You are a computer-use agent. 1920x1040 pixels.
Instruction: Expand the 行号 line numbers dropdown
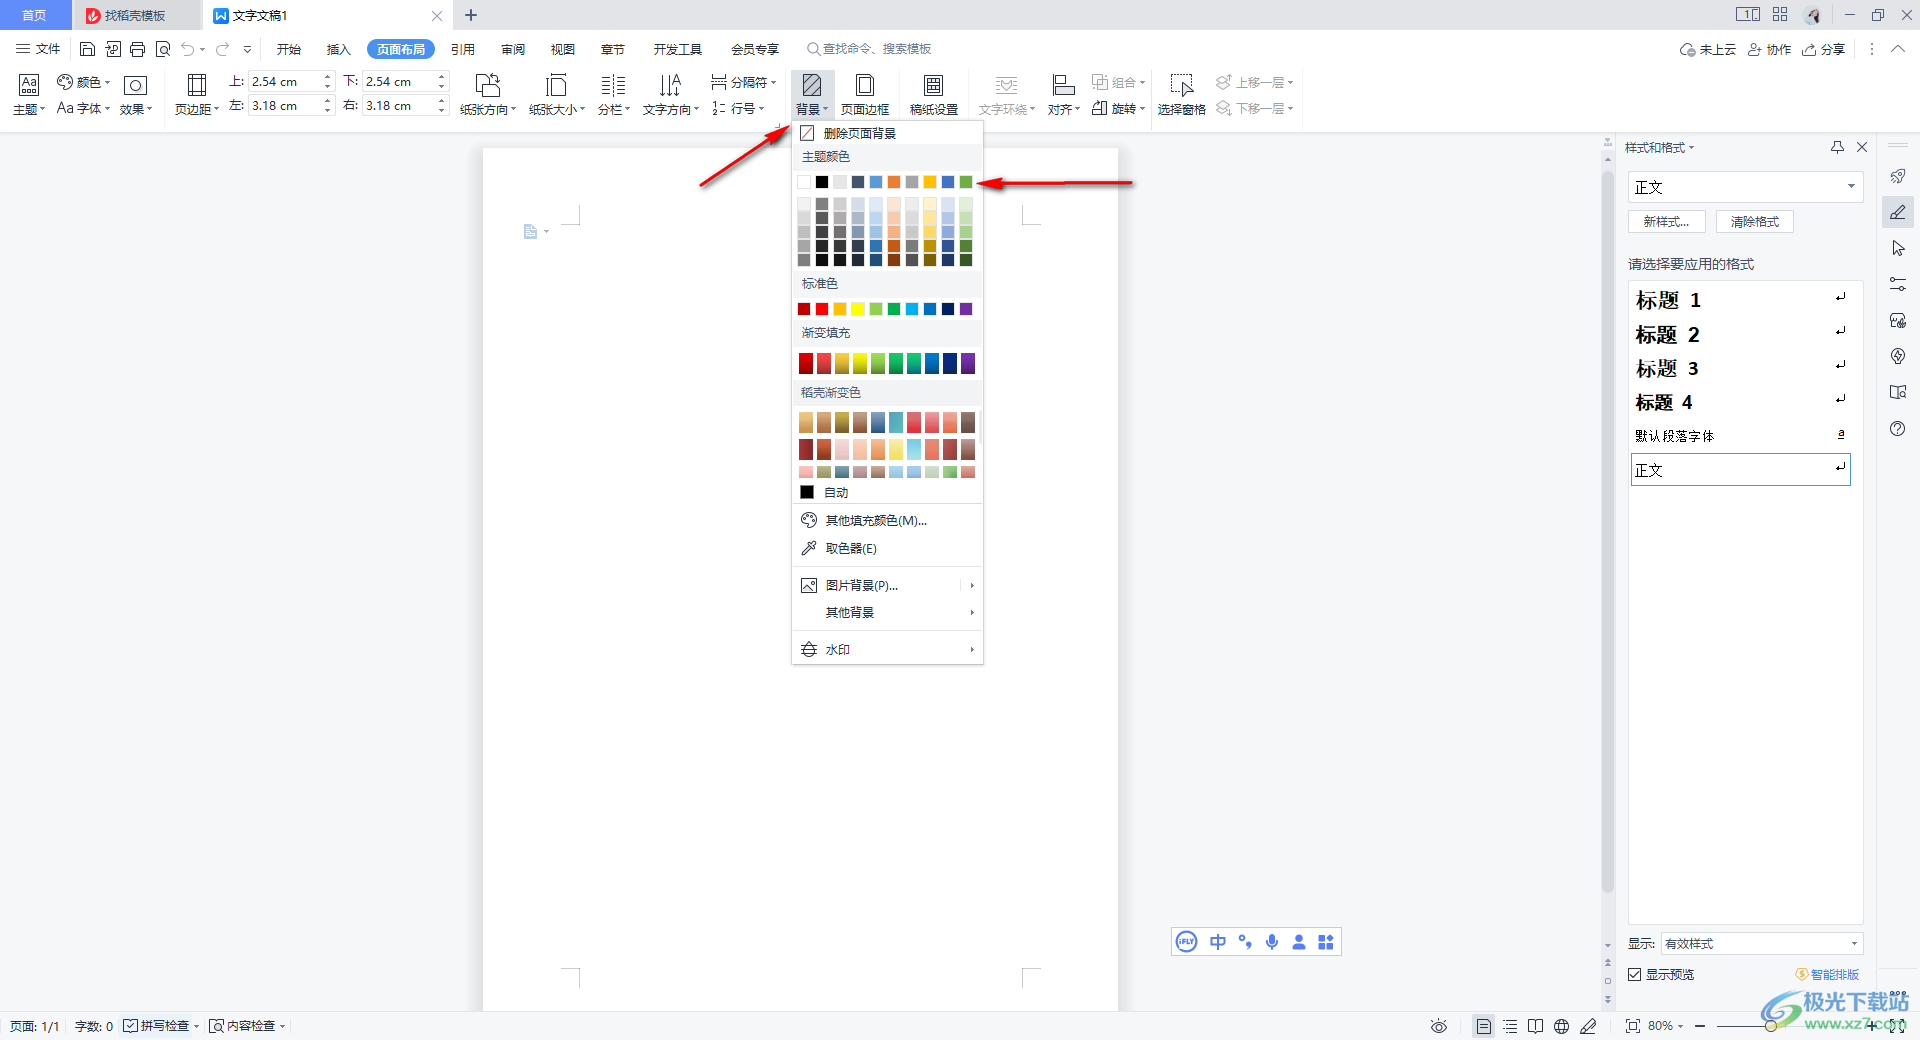pos(738,108)
